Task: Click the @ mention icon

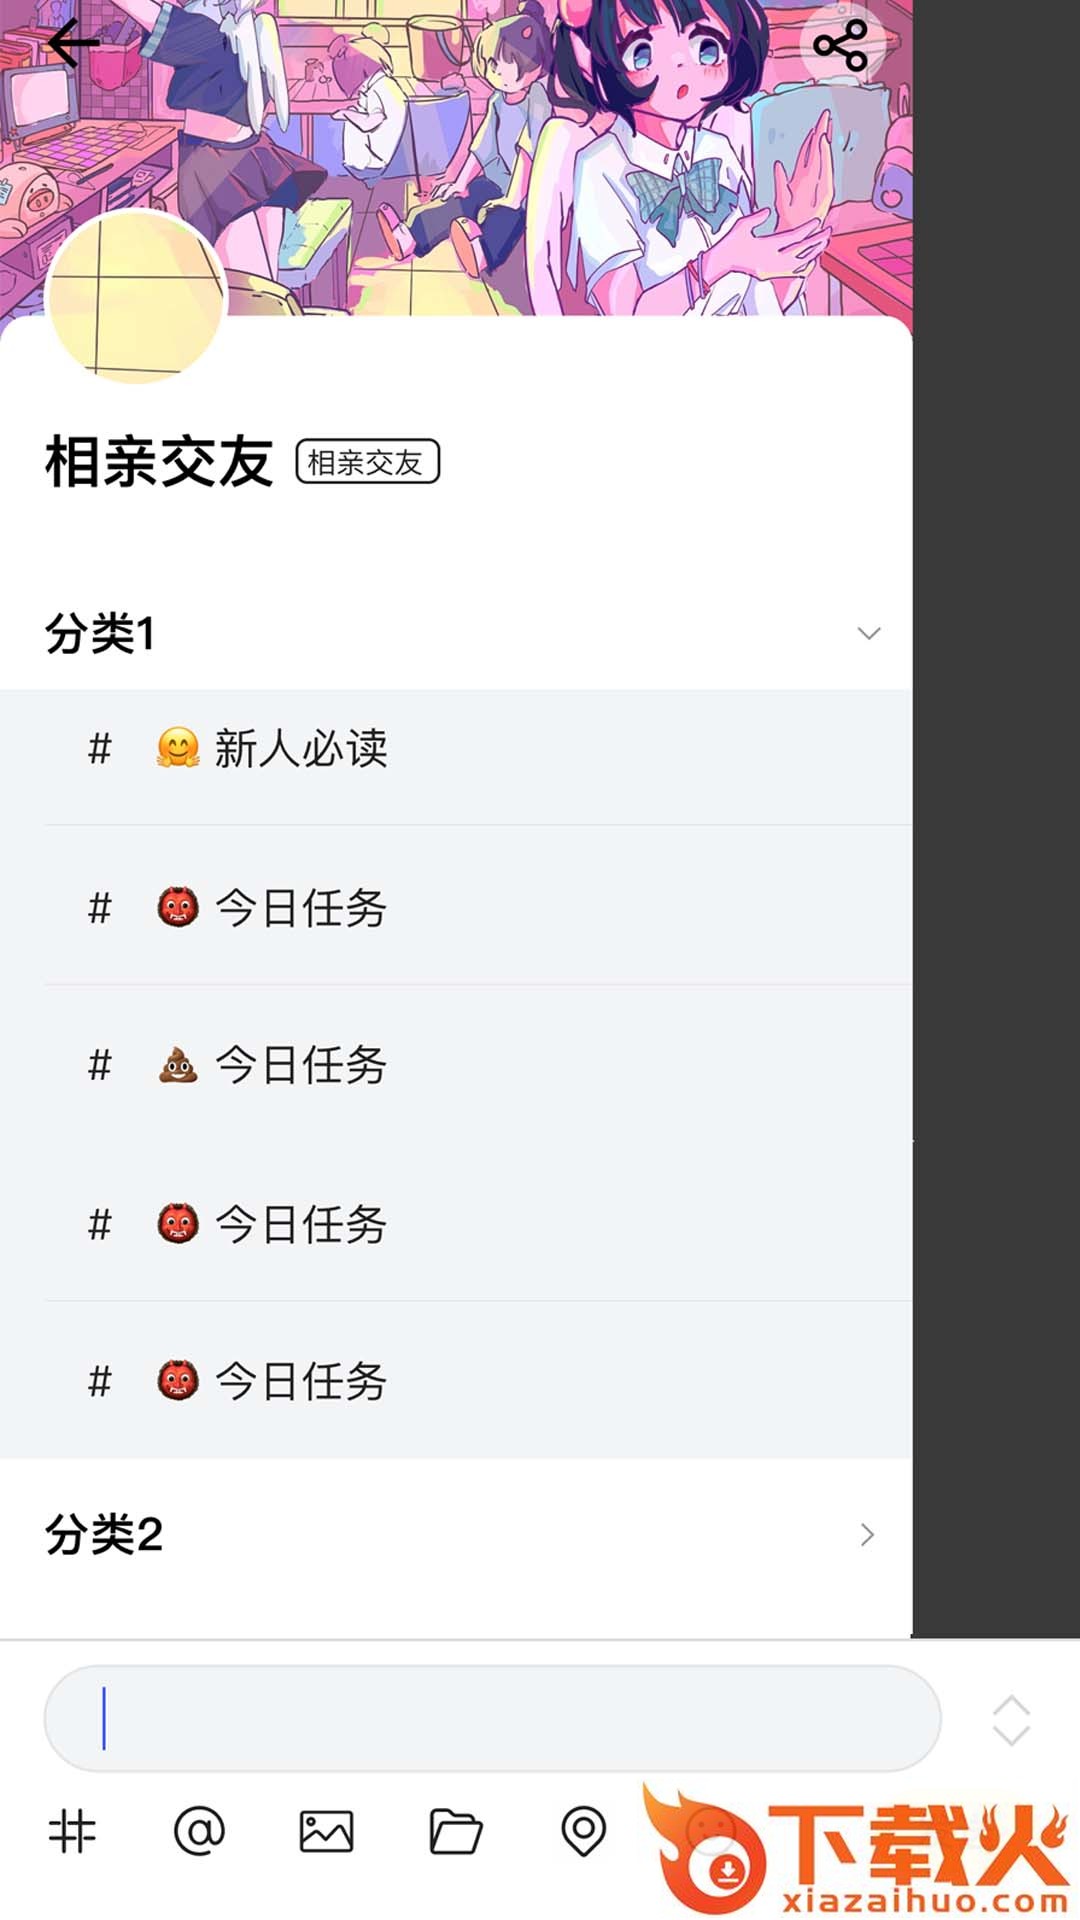Action: tap(199, 1832)
